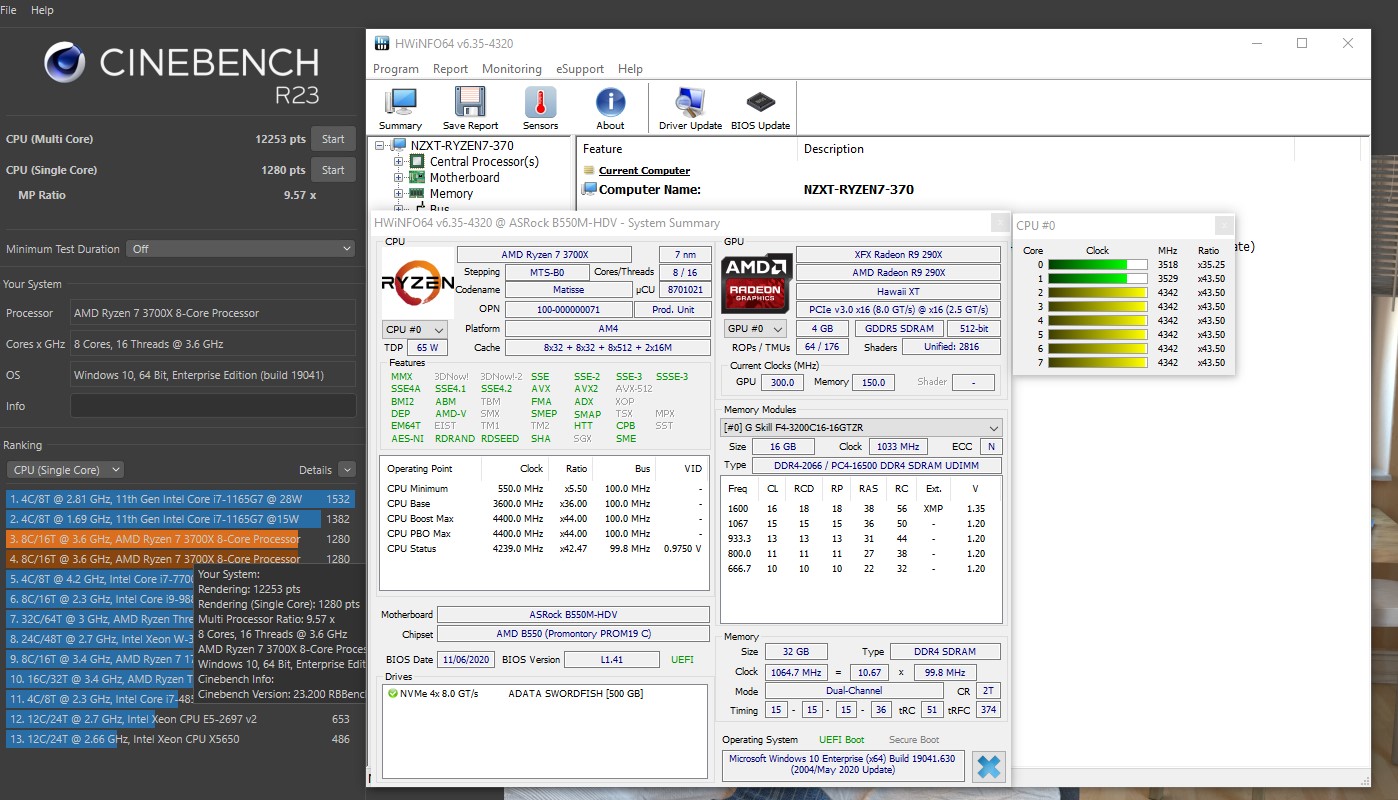Click the Feature column header
The width and height of the screenshot is (1398, 800).
coord(602,149)
